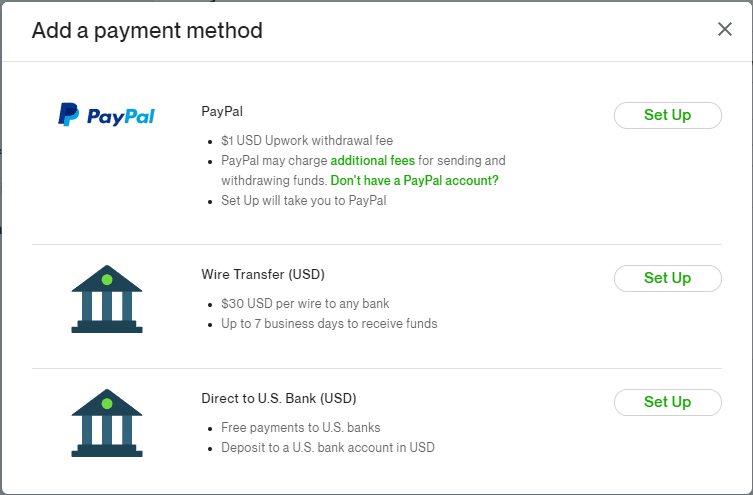The image size is (753, 495).
Task: Click the Wire Transfer bank icon
Action: [106, 298]
